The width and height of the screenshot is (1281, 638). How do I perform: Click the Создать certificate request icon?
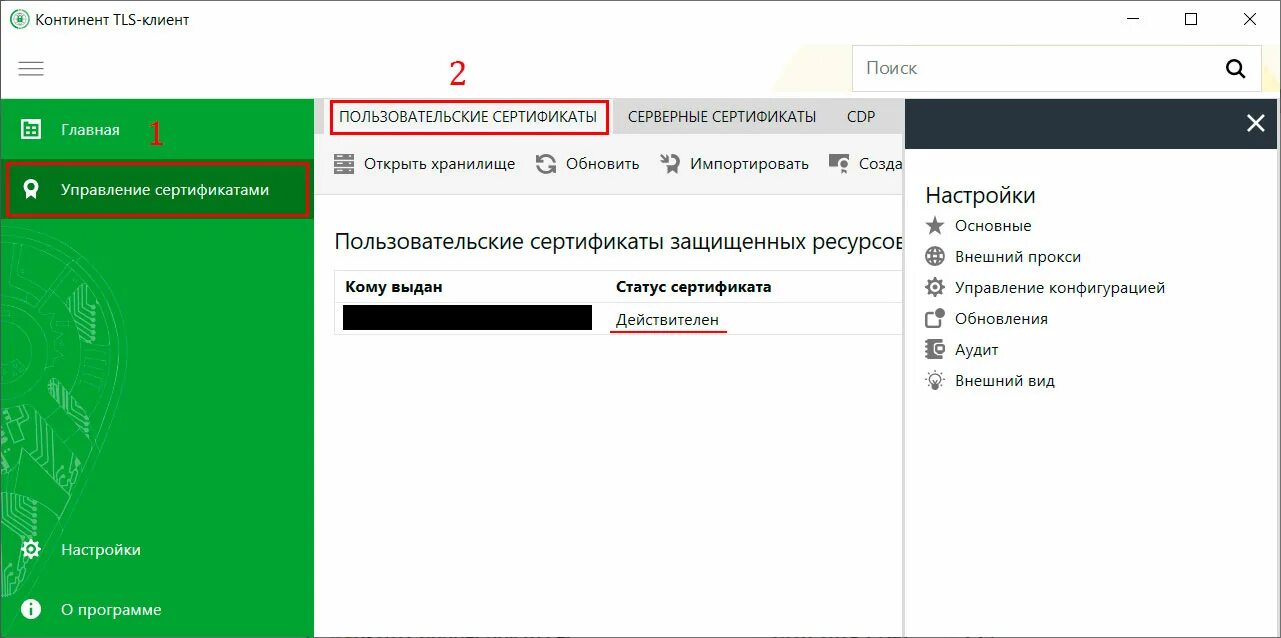[x=839, y=163]
